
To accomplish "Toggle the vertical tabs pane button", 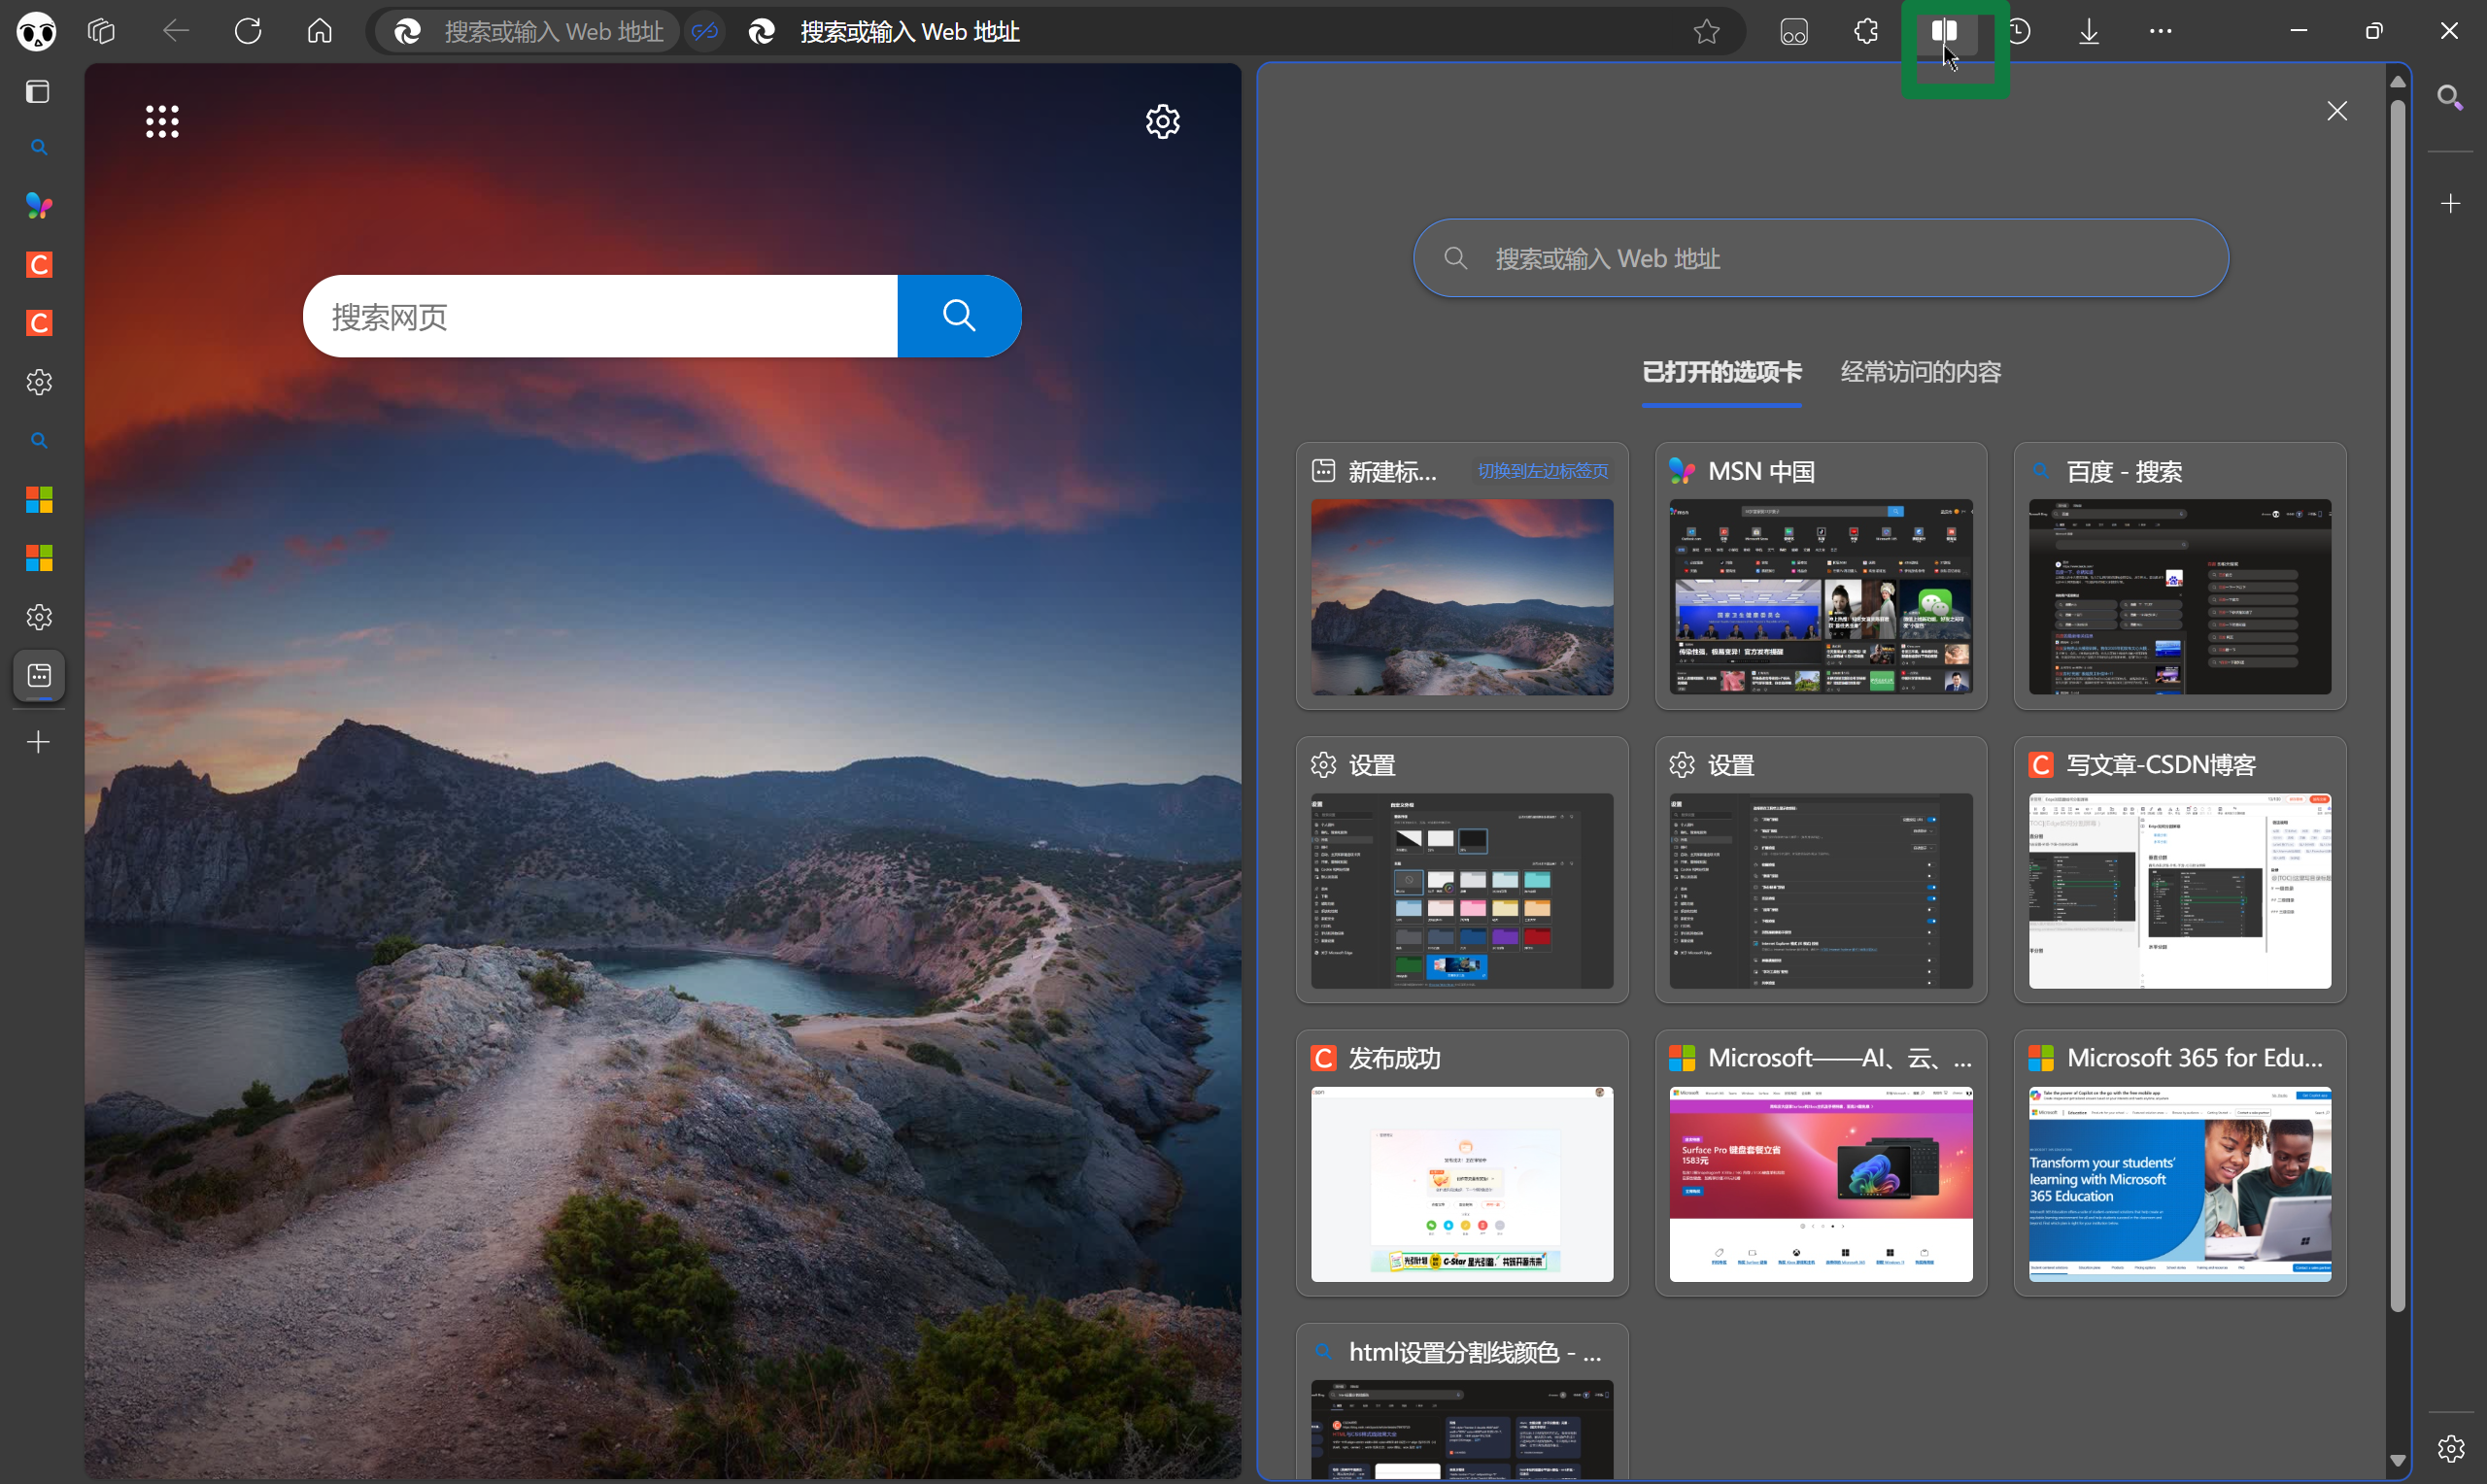I will [x=38, y=92].
